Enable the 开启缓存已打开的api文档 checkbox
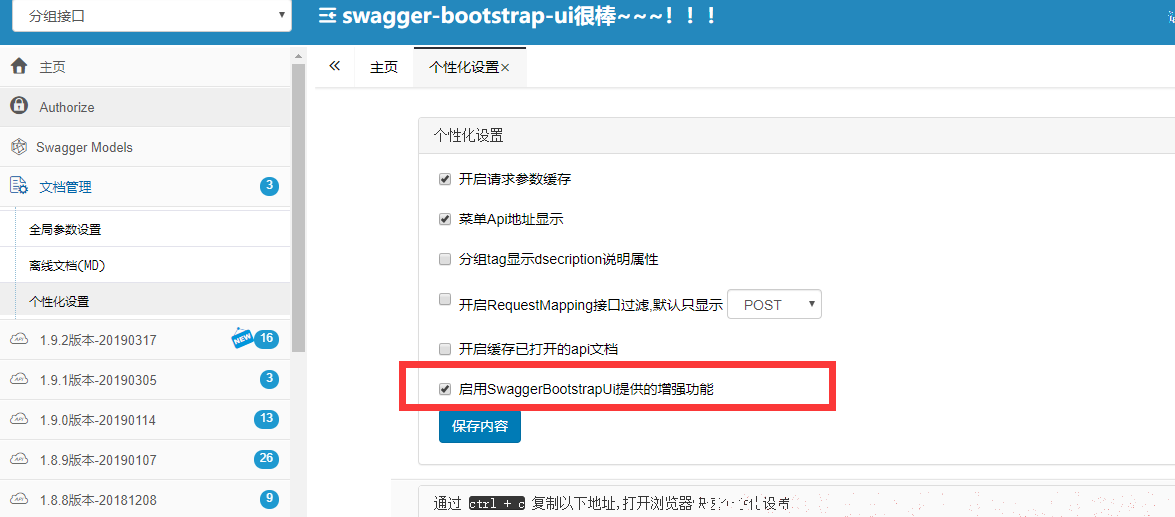The image size is (1175, 517). coord(444,348)
